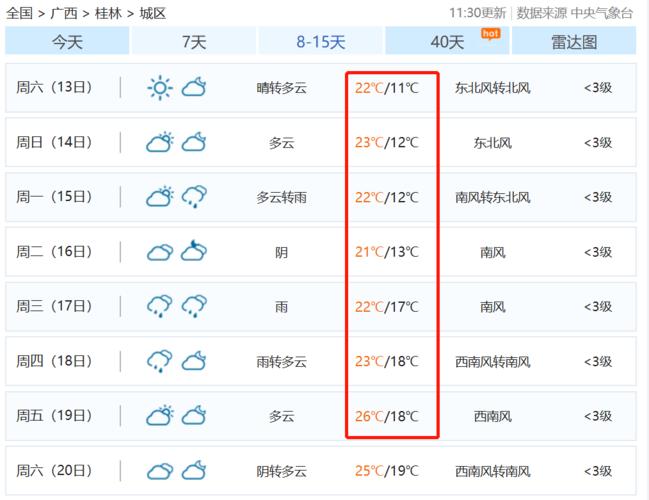The width and height of the screenshot is (649, 500).
Task: Click the wind text 西南风 for 19日
Action: (x=493, y=416)
